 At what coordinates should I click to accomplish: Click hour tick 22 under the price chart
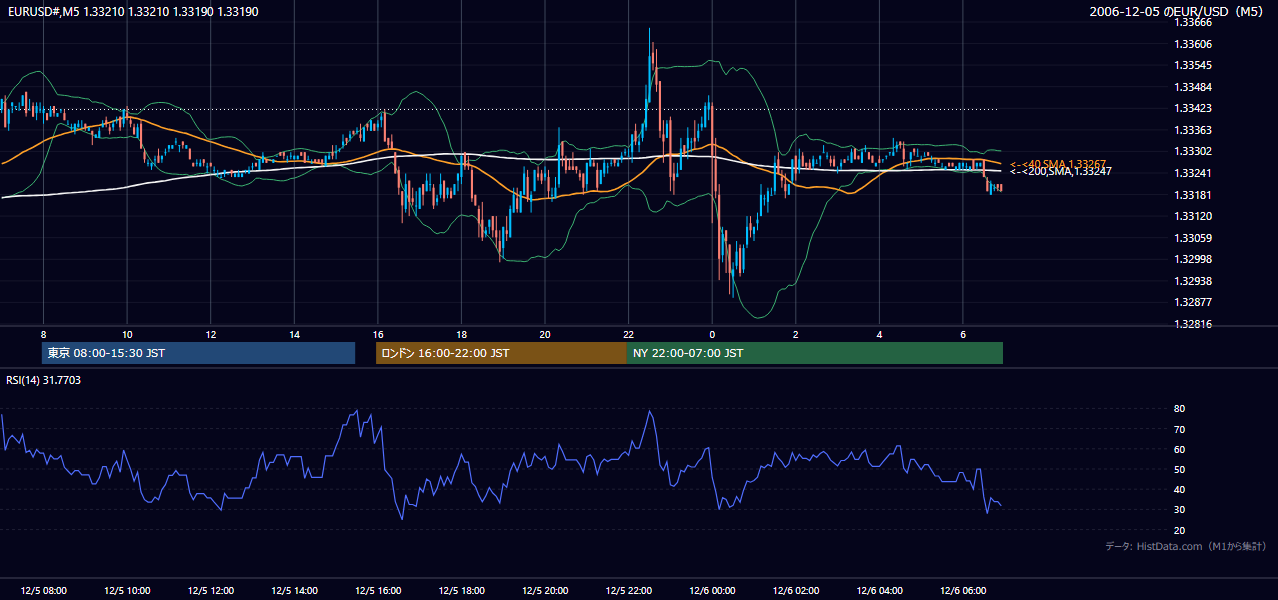[628, 334]
